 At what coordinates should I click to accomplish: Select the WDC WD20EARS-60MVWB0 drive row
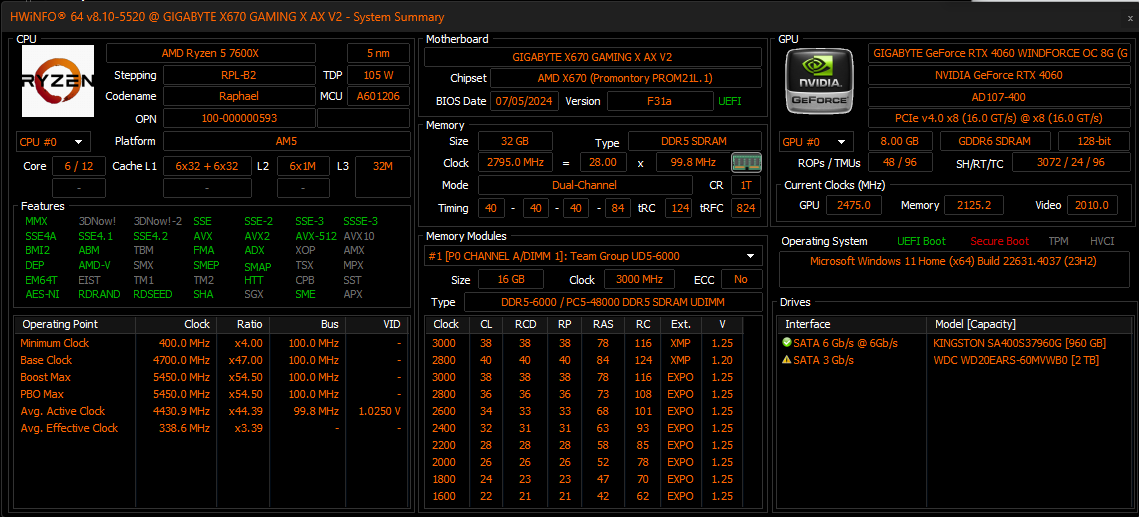[955, 360]
